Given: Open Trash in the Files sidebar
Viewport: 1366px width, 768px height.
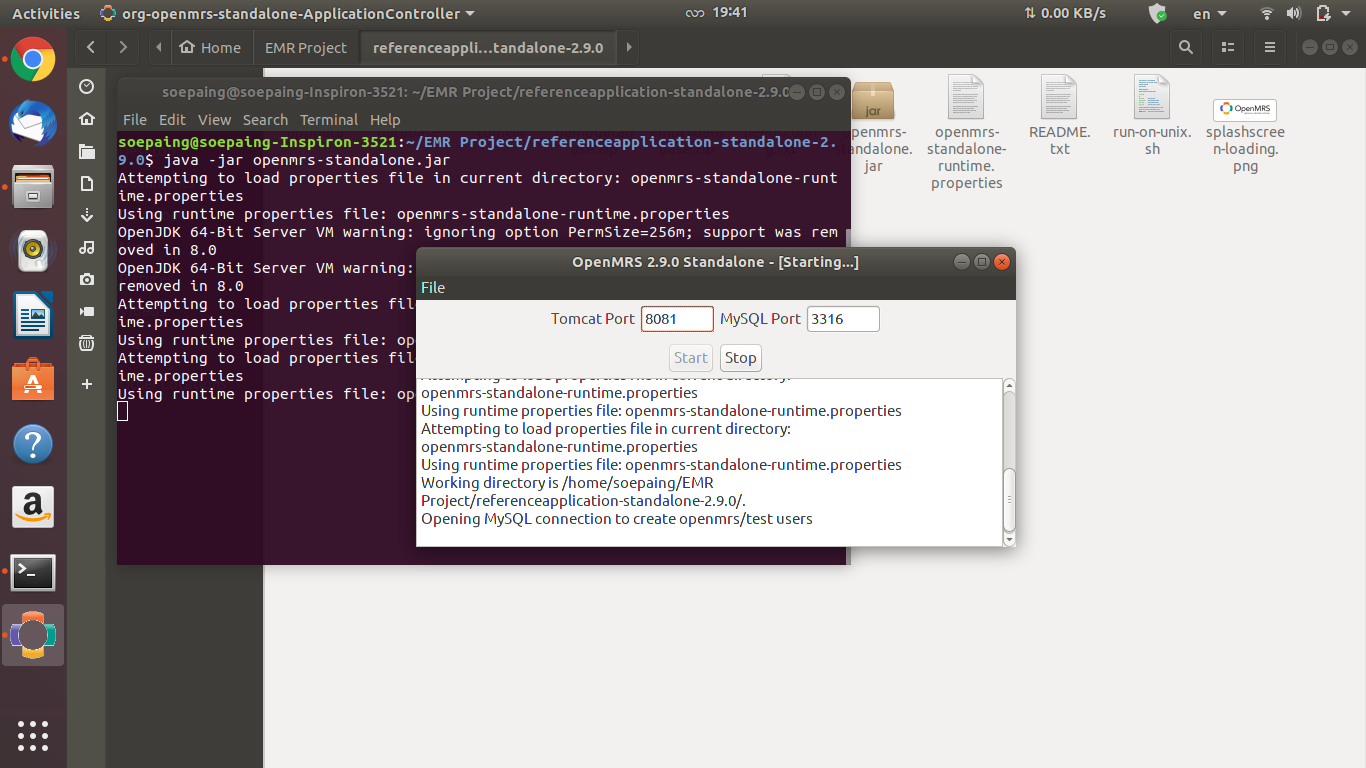Looking at the screenshot, I should [87, 343].
